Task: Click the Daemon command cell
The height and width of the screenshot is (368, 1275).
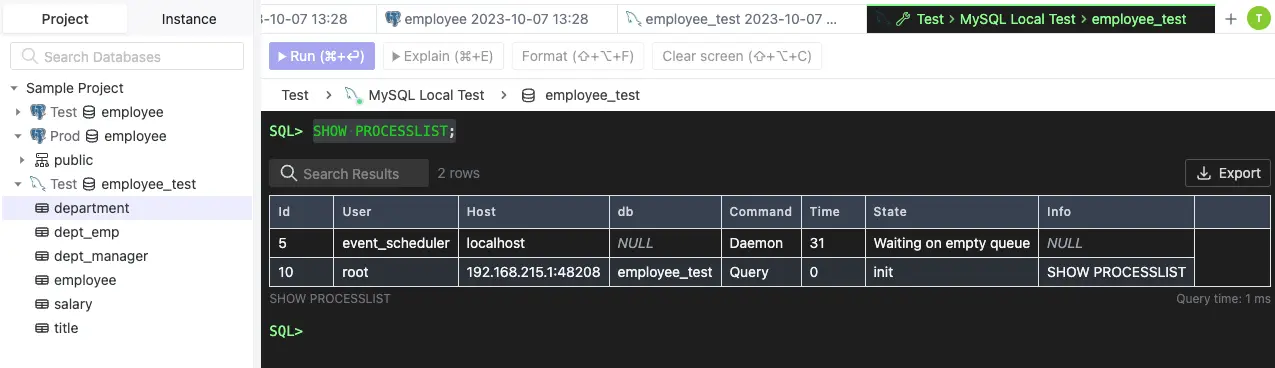Action: tap(761, 243)
